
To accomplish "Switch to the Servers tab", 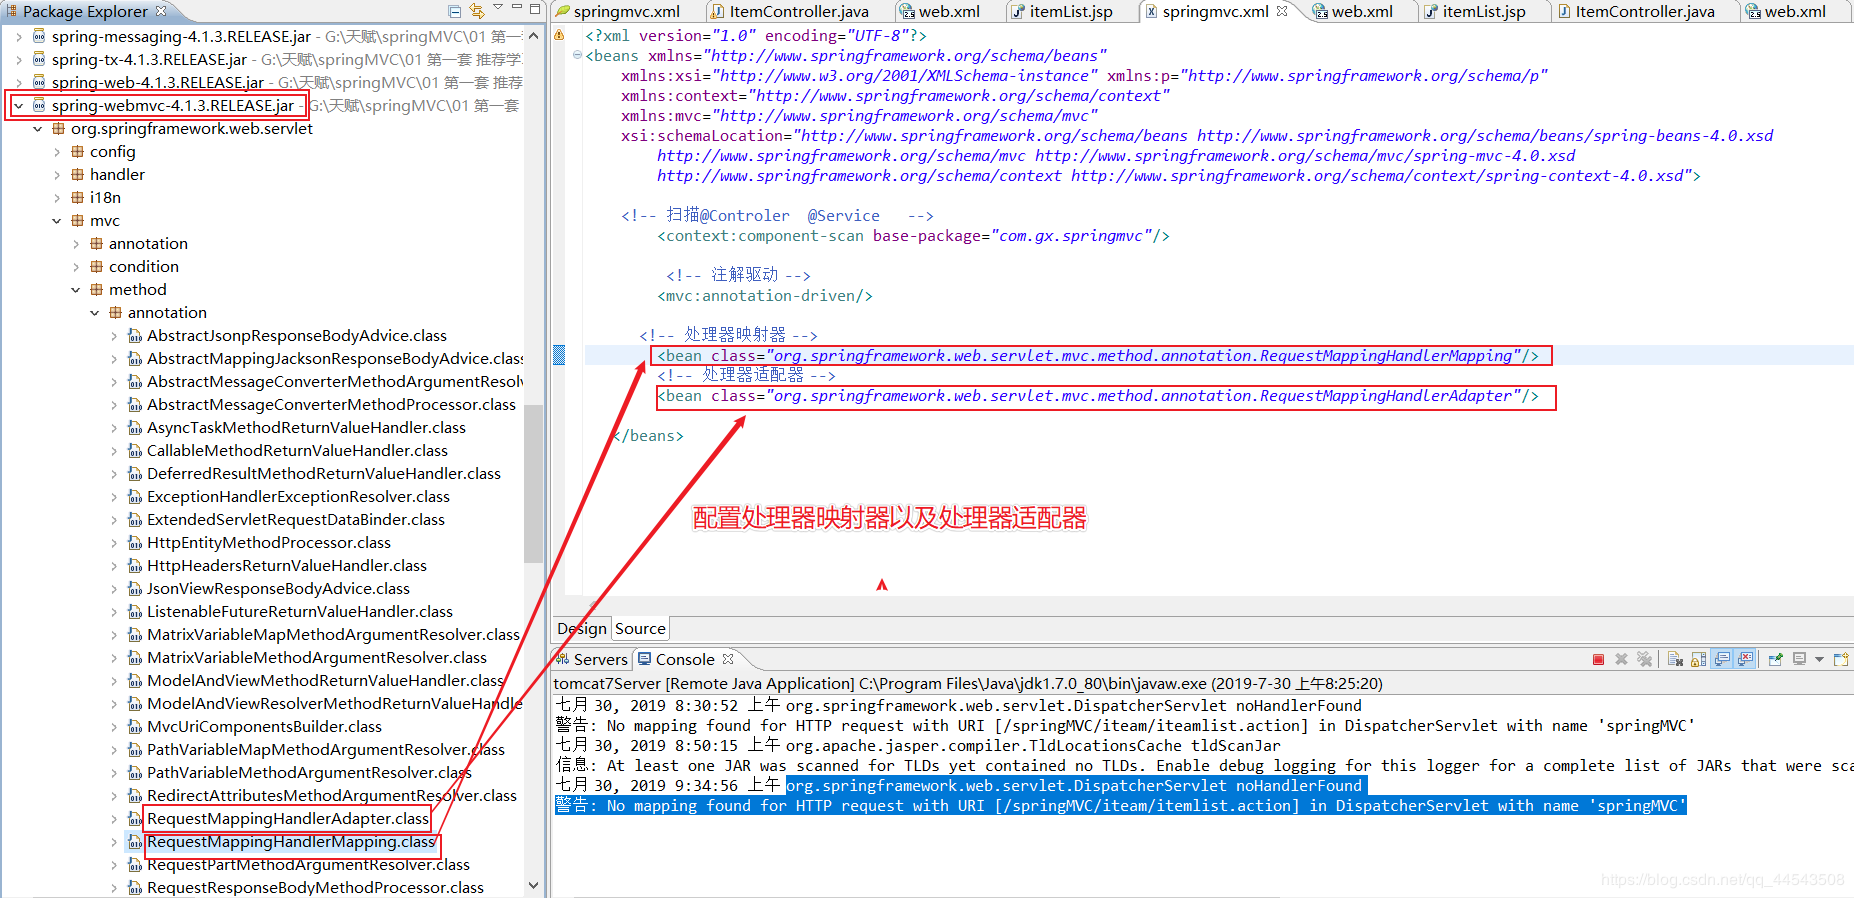I will (x=592, y=659).
